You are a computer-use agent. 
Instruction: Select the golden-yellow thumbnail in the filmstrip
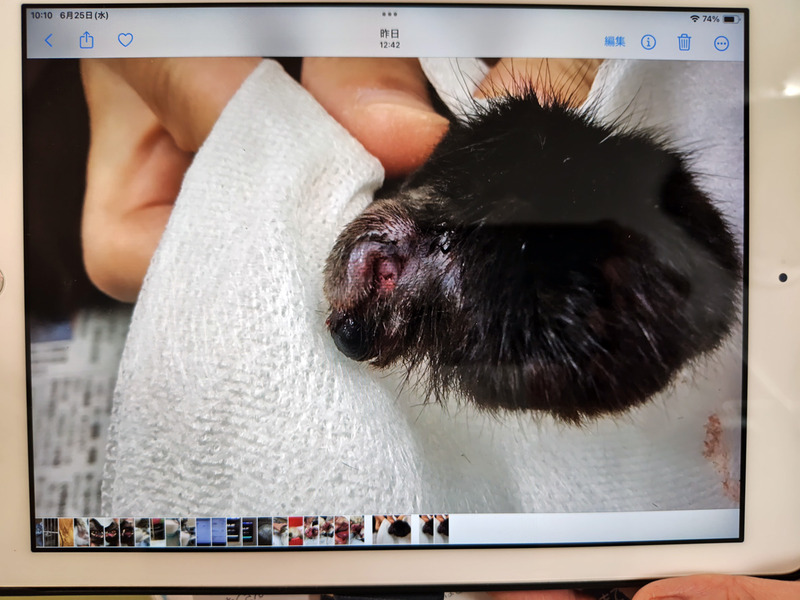[x=66, y=532]
